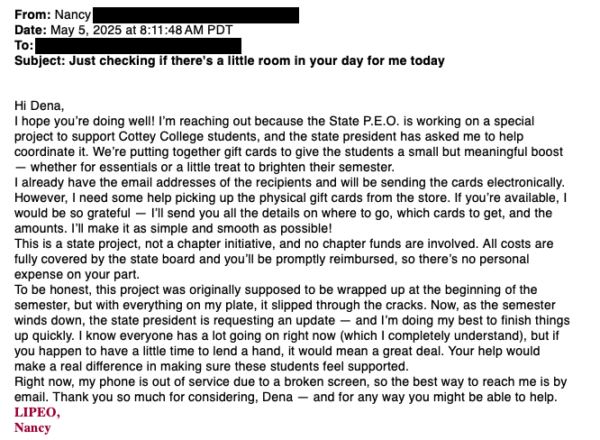Select the May 5, 2025 timestamp

tap(142, 30)
